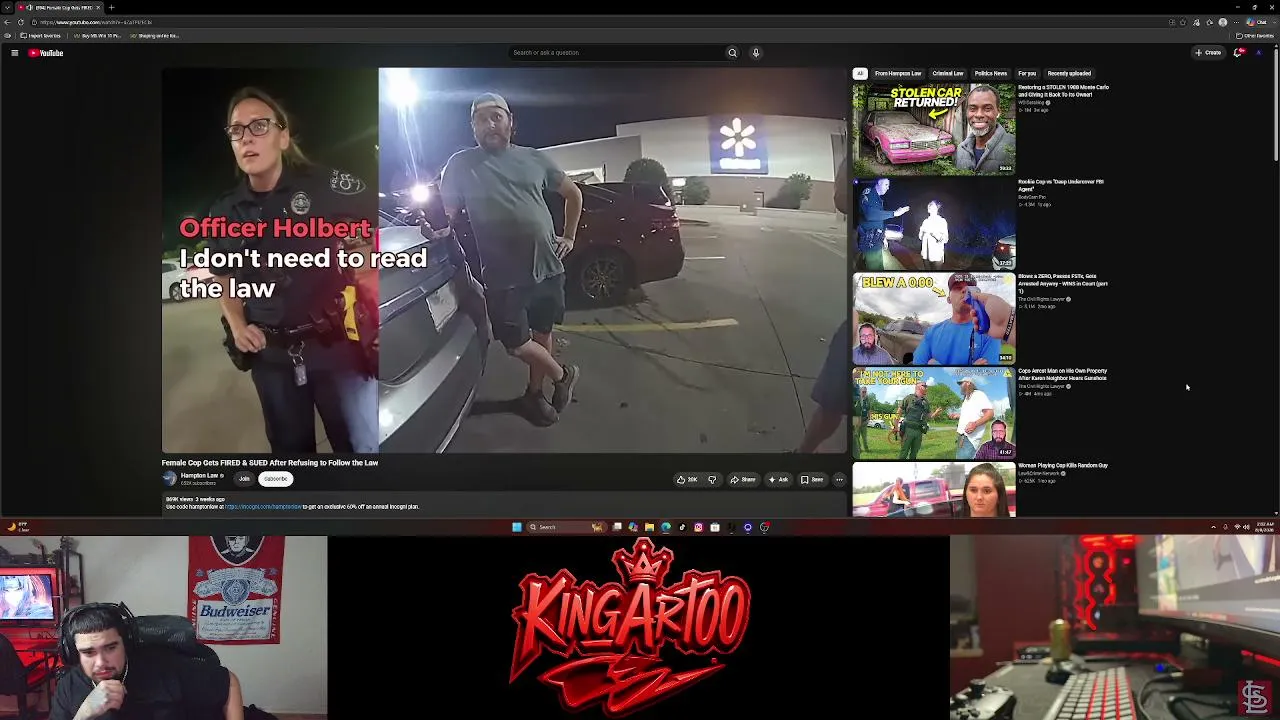The width and height of the screenshot is (1280, 720).
Task: Reload the page with the refresh icon
Action: pyautogui.click(x=21, y=22)
